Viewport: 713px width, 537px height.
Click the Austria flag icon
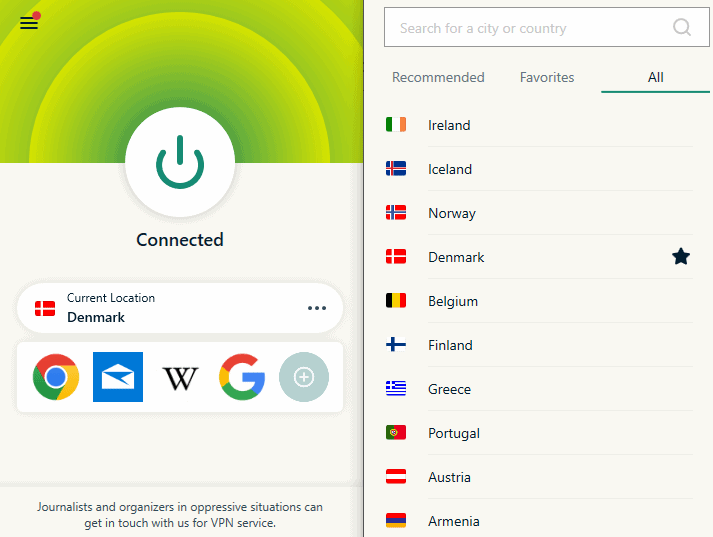pos(396,477)
